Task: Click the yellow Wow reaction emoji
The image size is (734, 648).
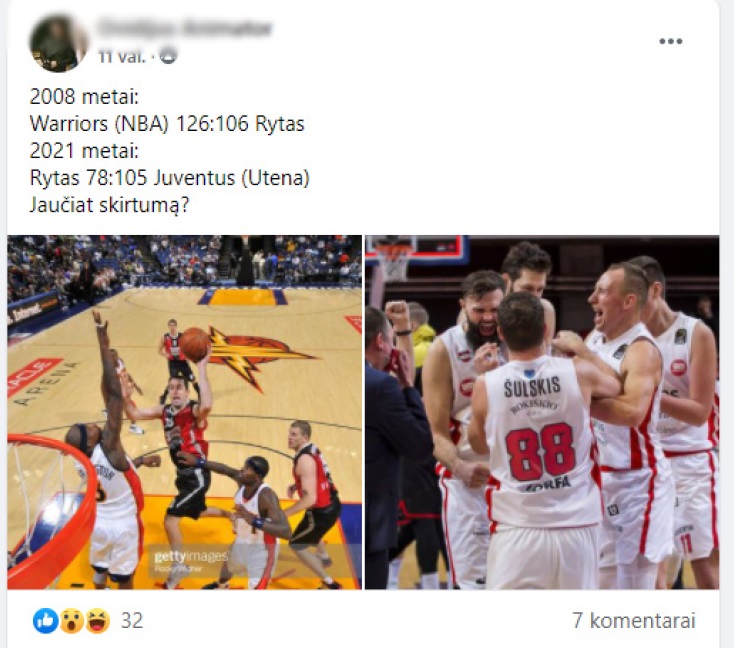Action: tap(71, 621)
